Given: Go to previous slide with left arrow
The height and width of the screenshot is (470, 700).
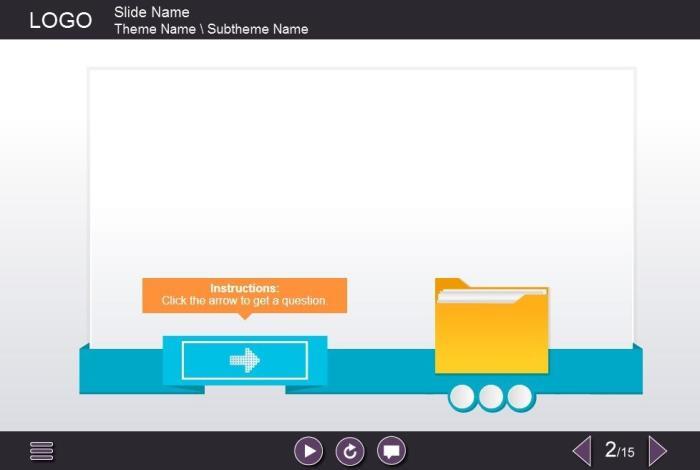Looking at the screenshot, I should pos(581,451).
